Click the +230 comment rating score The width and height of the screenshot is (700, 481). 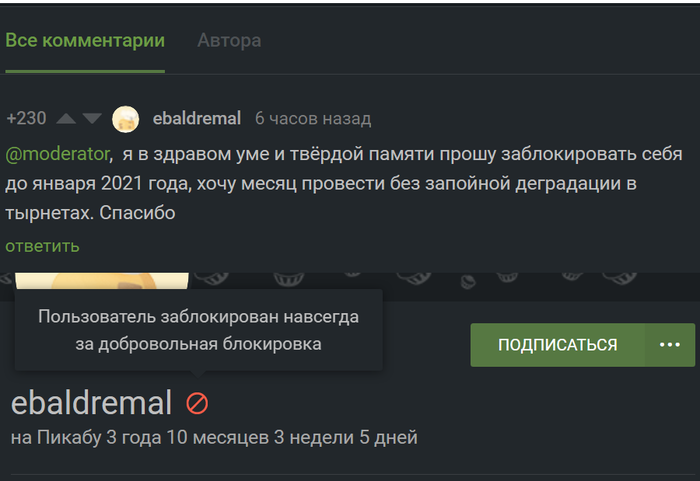point(26,118)
